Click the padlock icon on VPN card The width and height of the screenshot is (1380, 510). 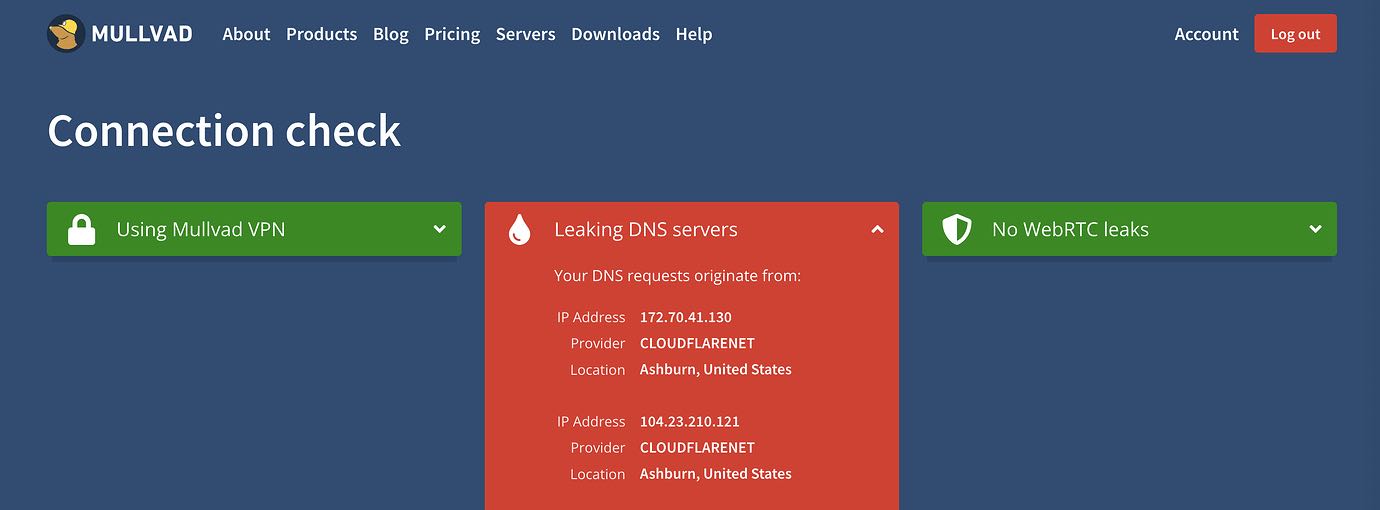click(x=81, y=229)
